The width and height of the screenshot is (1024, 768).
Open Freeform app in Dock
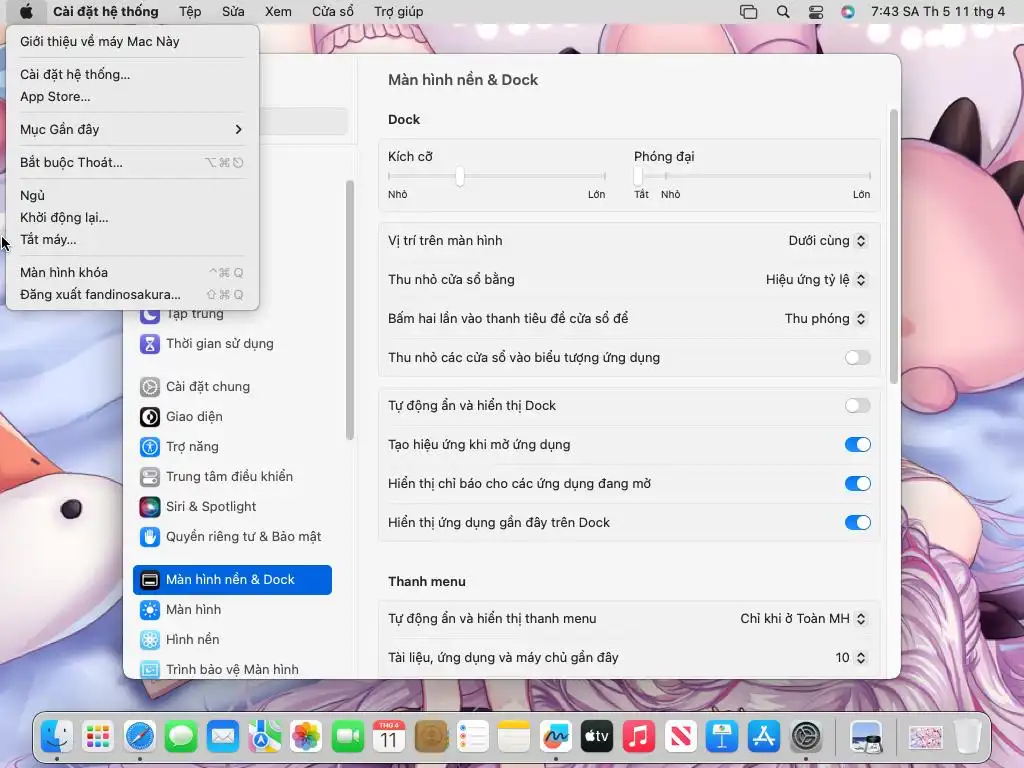pyautogui.click(x=556, y=737)
